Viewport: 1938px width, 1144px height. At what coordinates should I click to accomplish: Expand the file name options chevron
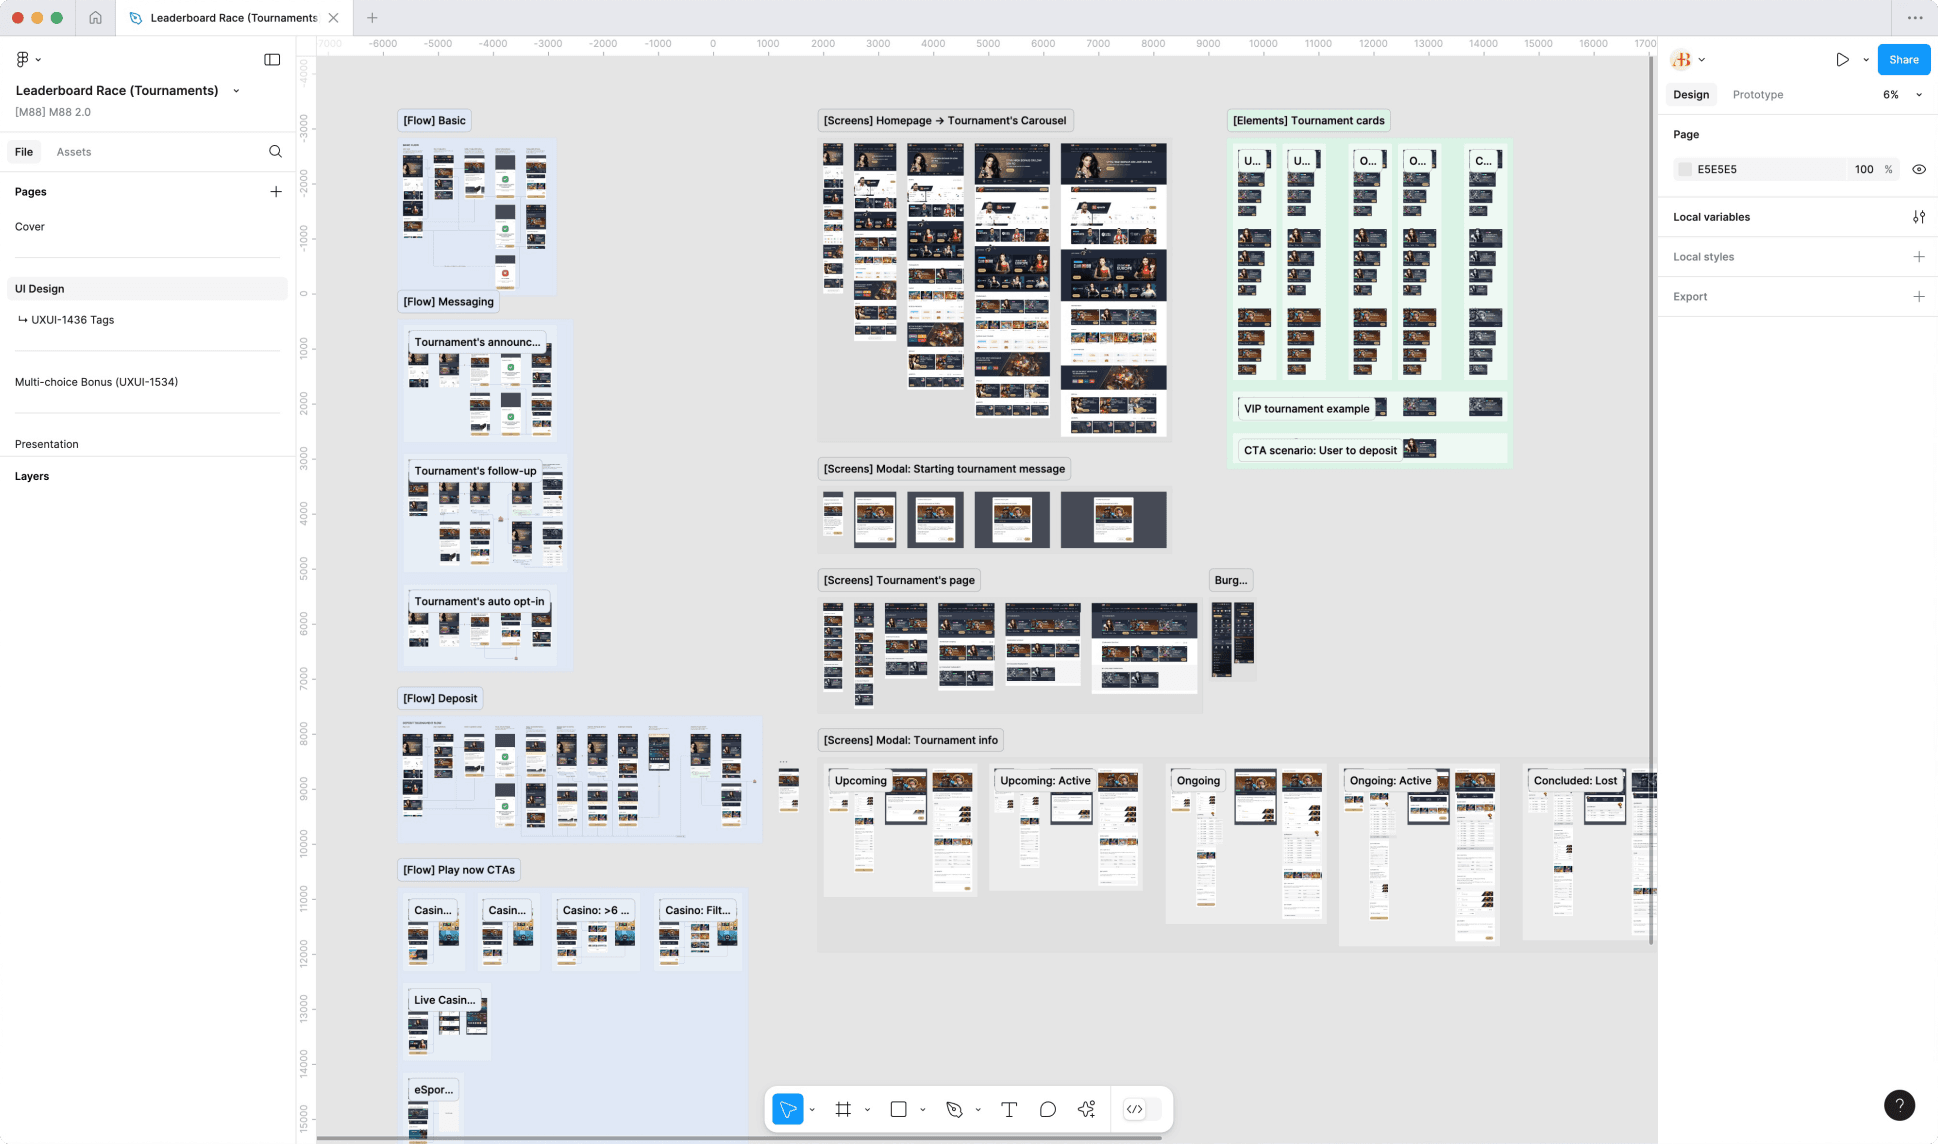236,91
